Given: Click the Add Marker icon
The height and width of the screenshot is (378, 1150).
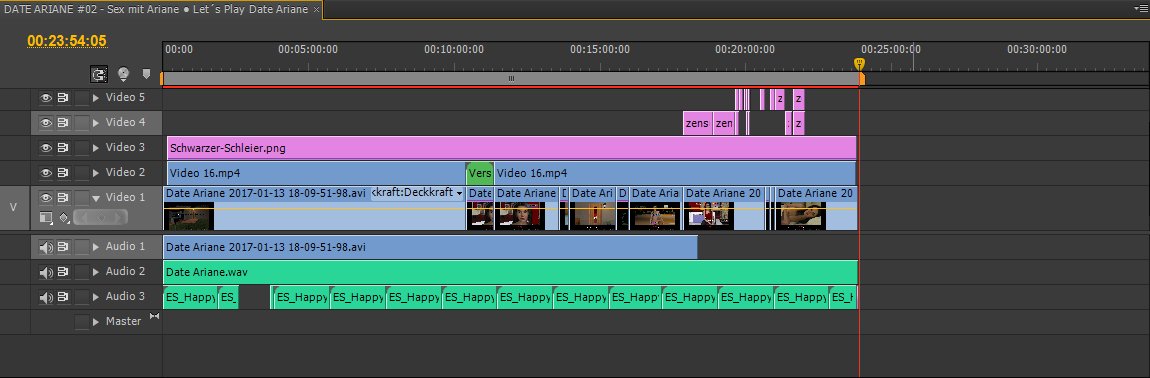Looking at the screenshot, I should point(147,73).
